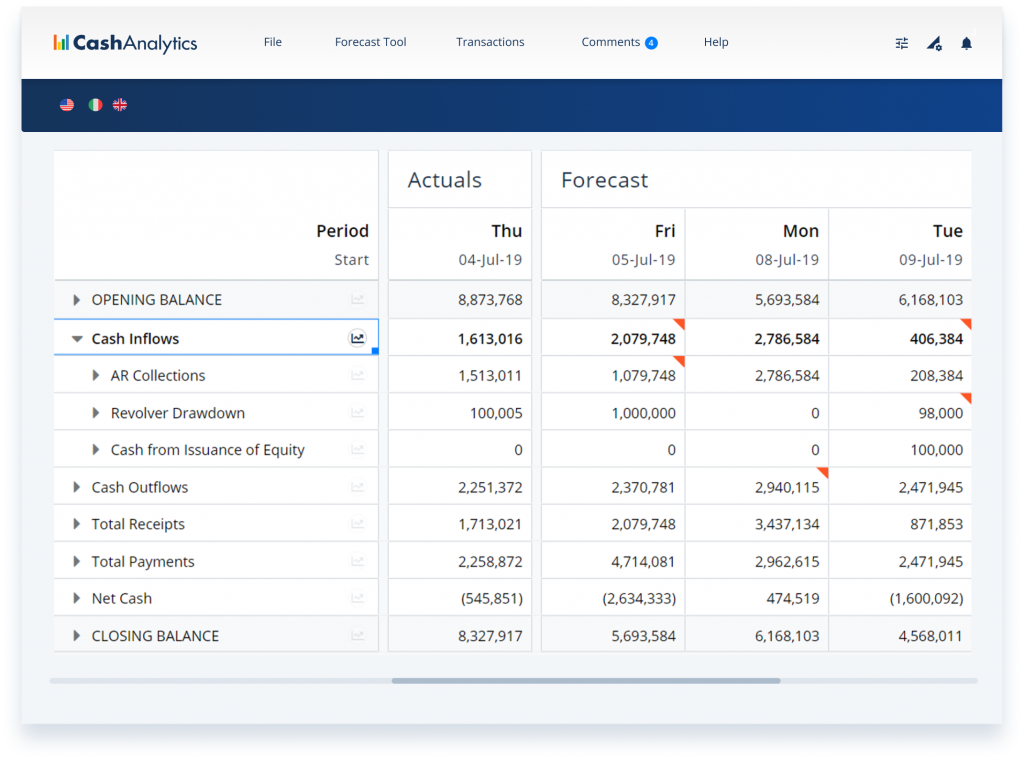Select the United States flag icon

pos(67,104)
